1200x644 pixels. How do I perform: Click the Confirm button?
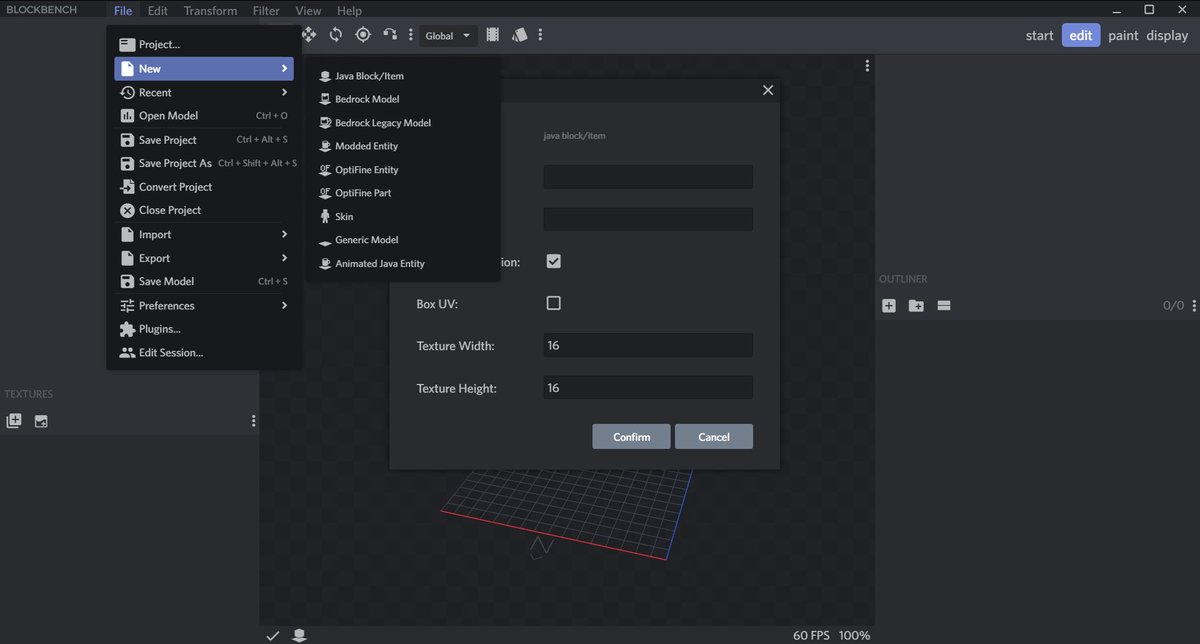[x=631, y=436]
